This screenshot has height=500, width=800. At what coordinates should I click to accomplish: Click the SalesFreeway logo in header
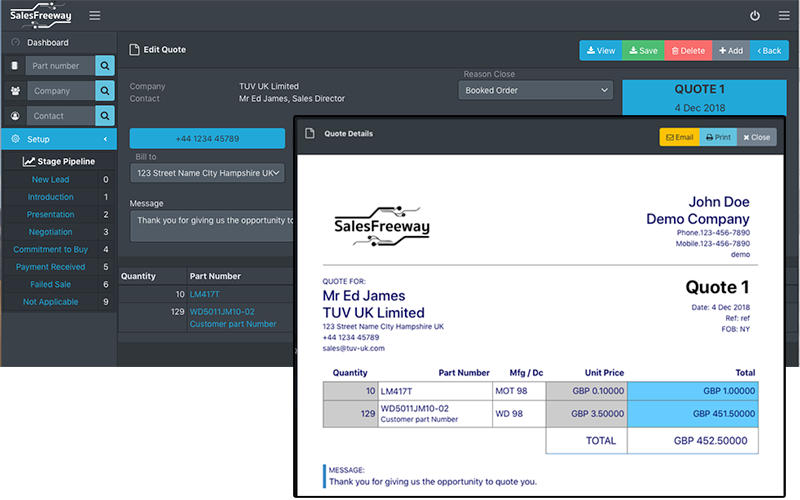41,15
